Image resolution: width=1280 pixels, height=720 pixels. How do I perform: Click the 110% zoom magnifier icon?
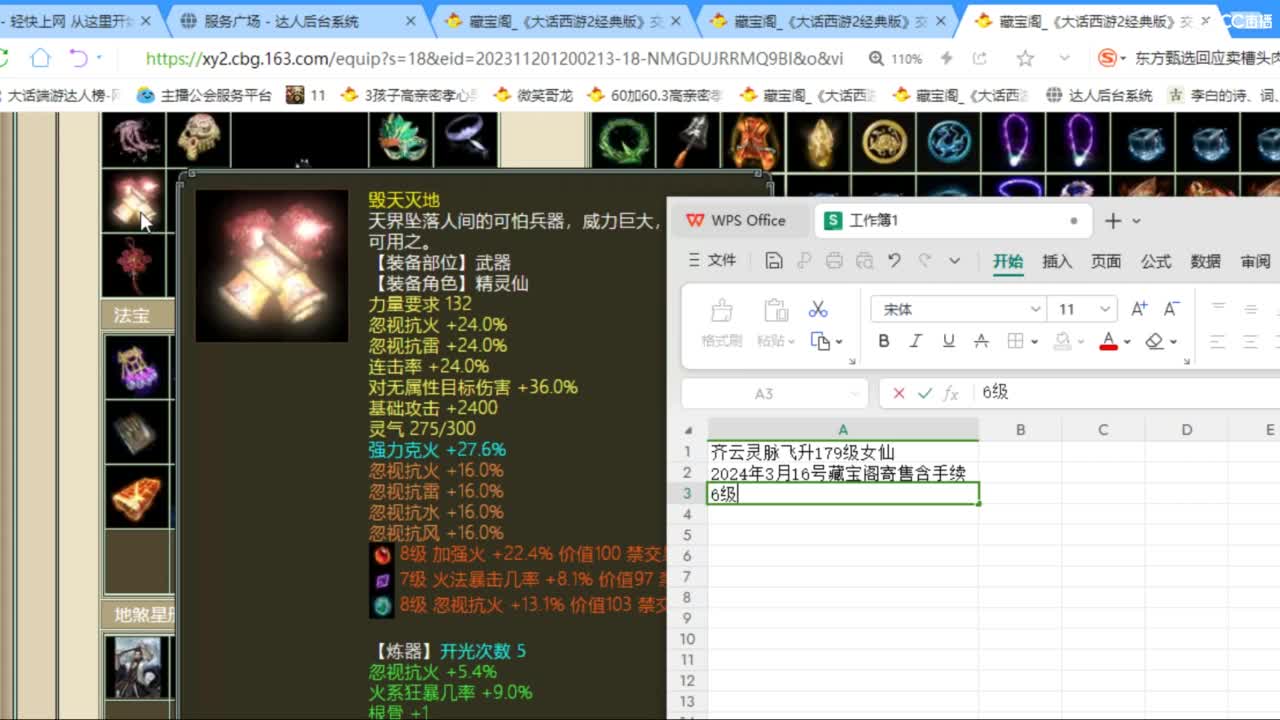[877, 59]
